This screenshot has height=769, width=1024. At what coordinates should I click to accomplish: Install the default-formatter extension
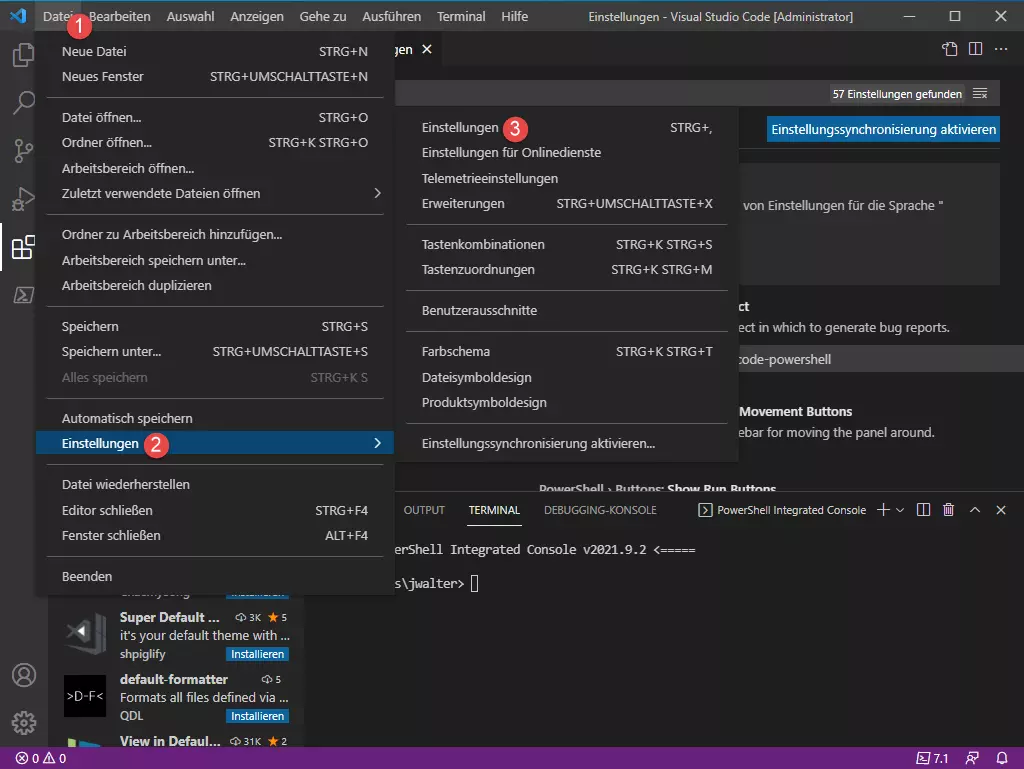[x=257, y=716]
